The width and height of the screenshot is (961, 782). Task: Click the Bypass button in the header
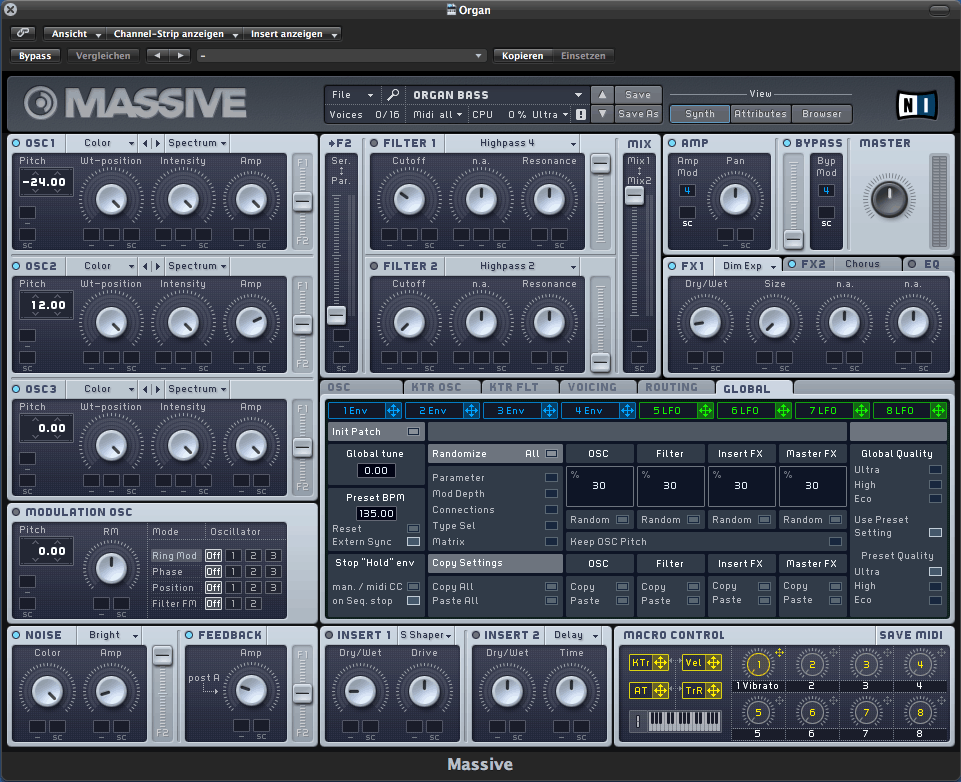[35, 56]
